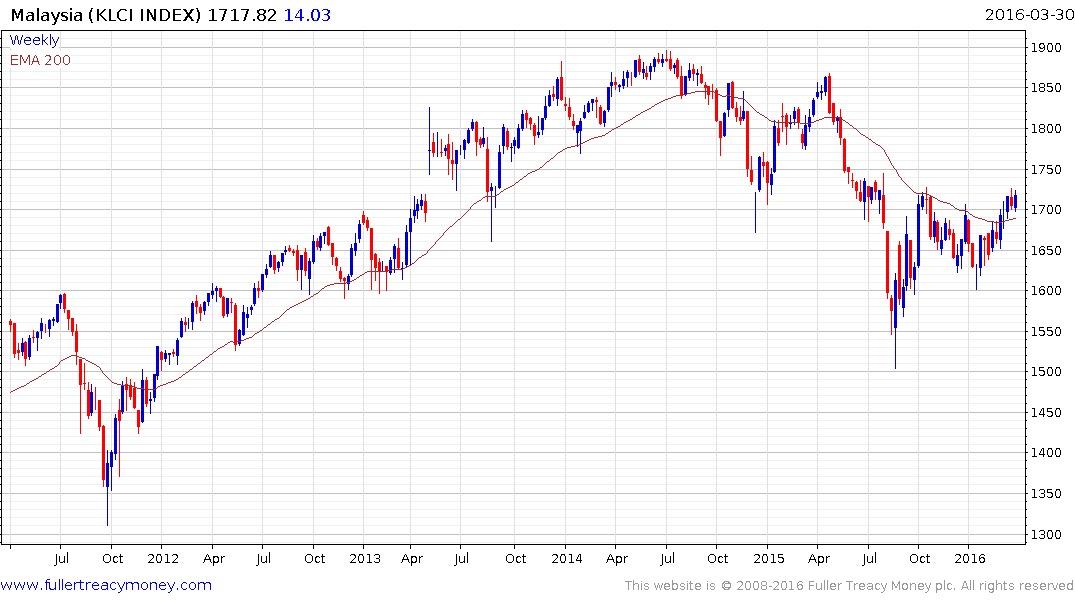Click the 2012 year label on time axis

click(163, 558)
